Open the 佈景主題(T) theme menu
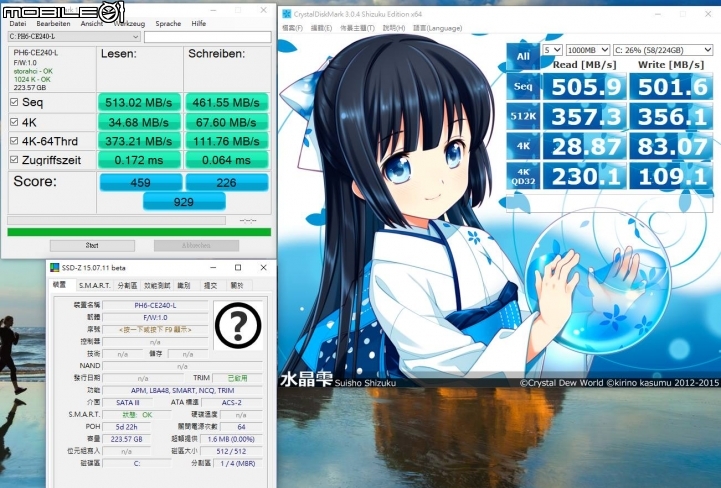Screen dimensions: 721x488 pyautogui.click(x=357, y=28)
